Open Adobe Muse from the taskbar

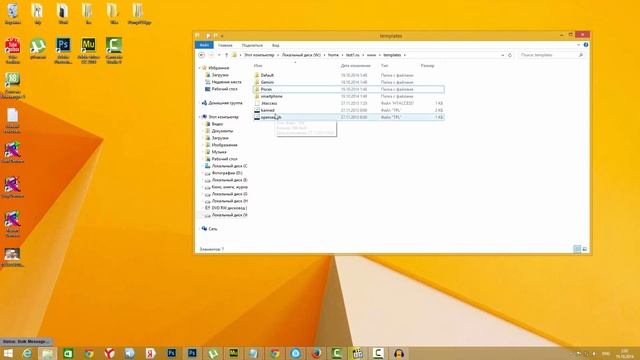pyautogui.click(x=233, y=353)
